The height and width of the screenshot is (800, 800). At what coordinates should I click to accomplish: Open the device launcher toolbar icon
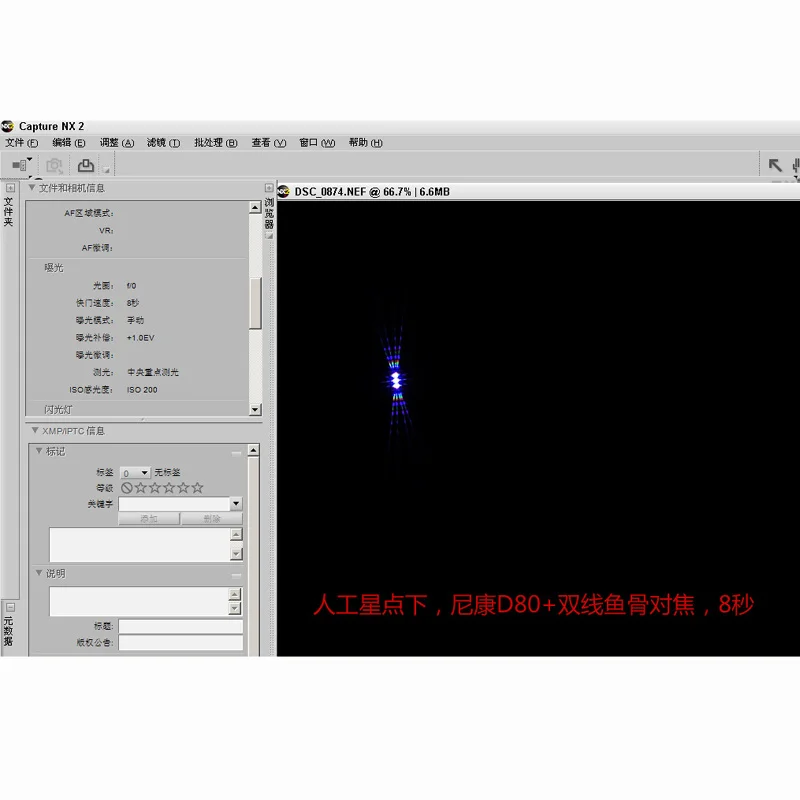[19, 165]
